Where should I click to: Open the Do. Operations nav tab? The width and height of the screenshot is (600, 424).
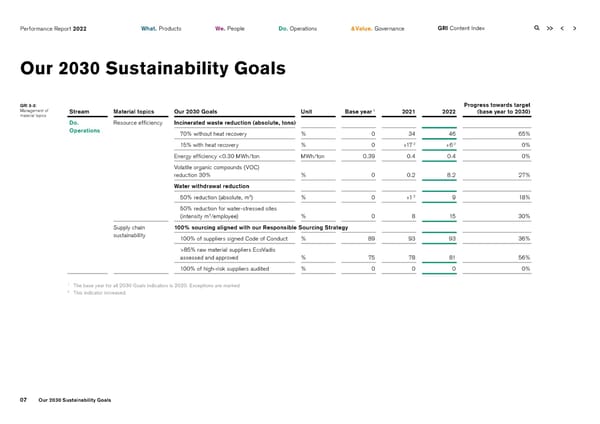(298, 29)
